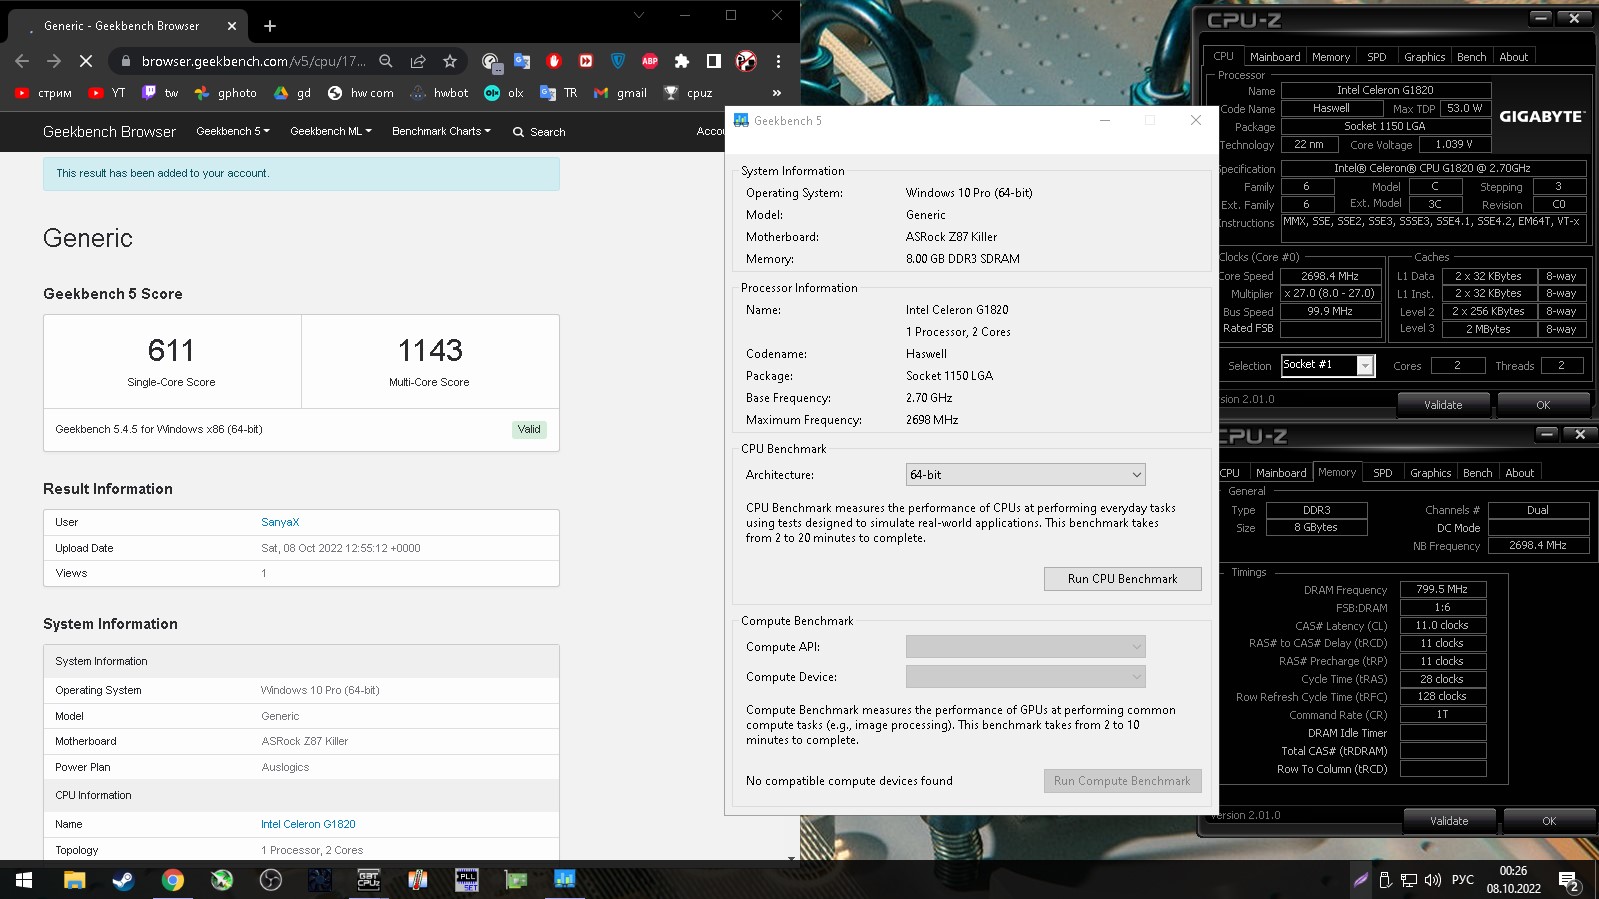Viewport: 1599px width, 899px height.
Task: Toggle the Chrome side panel
Action: (x=714, y=61)
